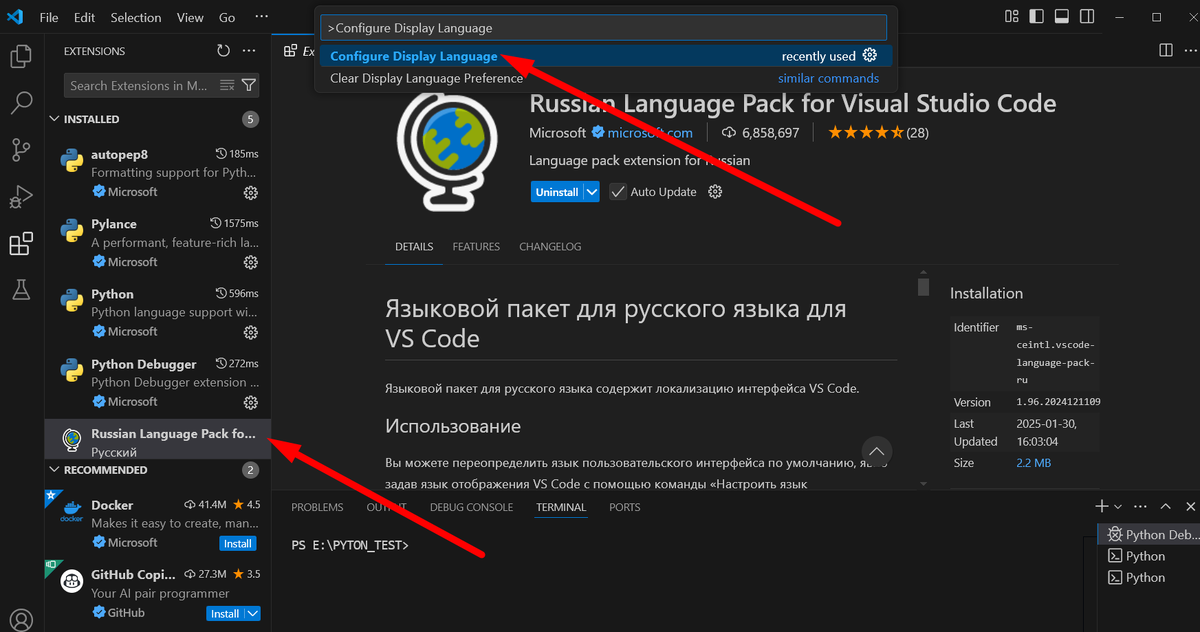
Task: Open the Uninstall button dropdown arrow
Action: pyautogui.click(x=592, y=192)
